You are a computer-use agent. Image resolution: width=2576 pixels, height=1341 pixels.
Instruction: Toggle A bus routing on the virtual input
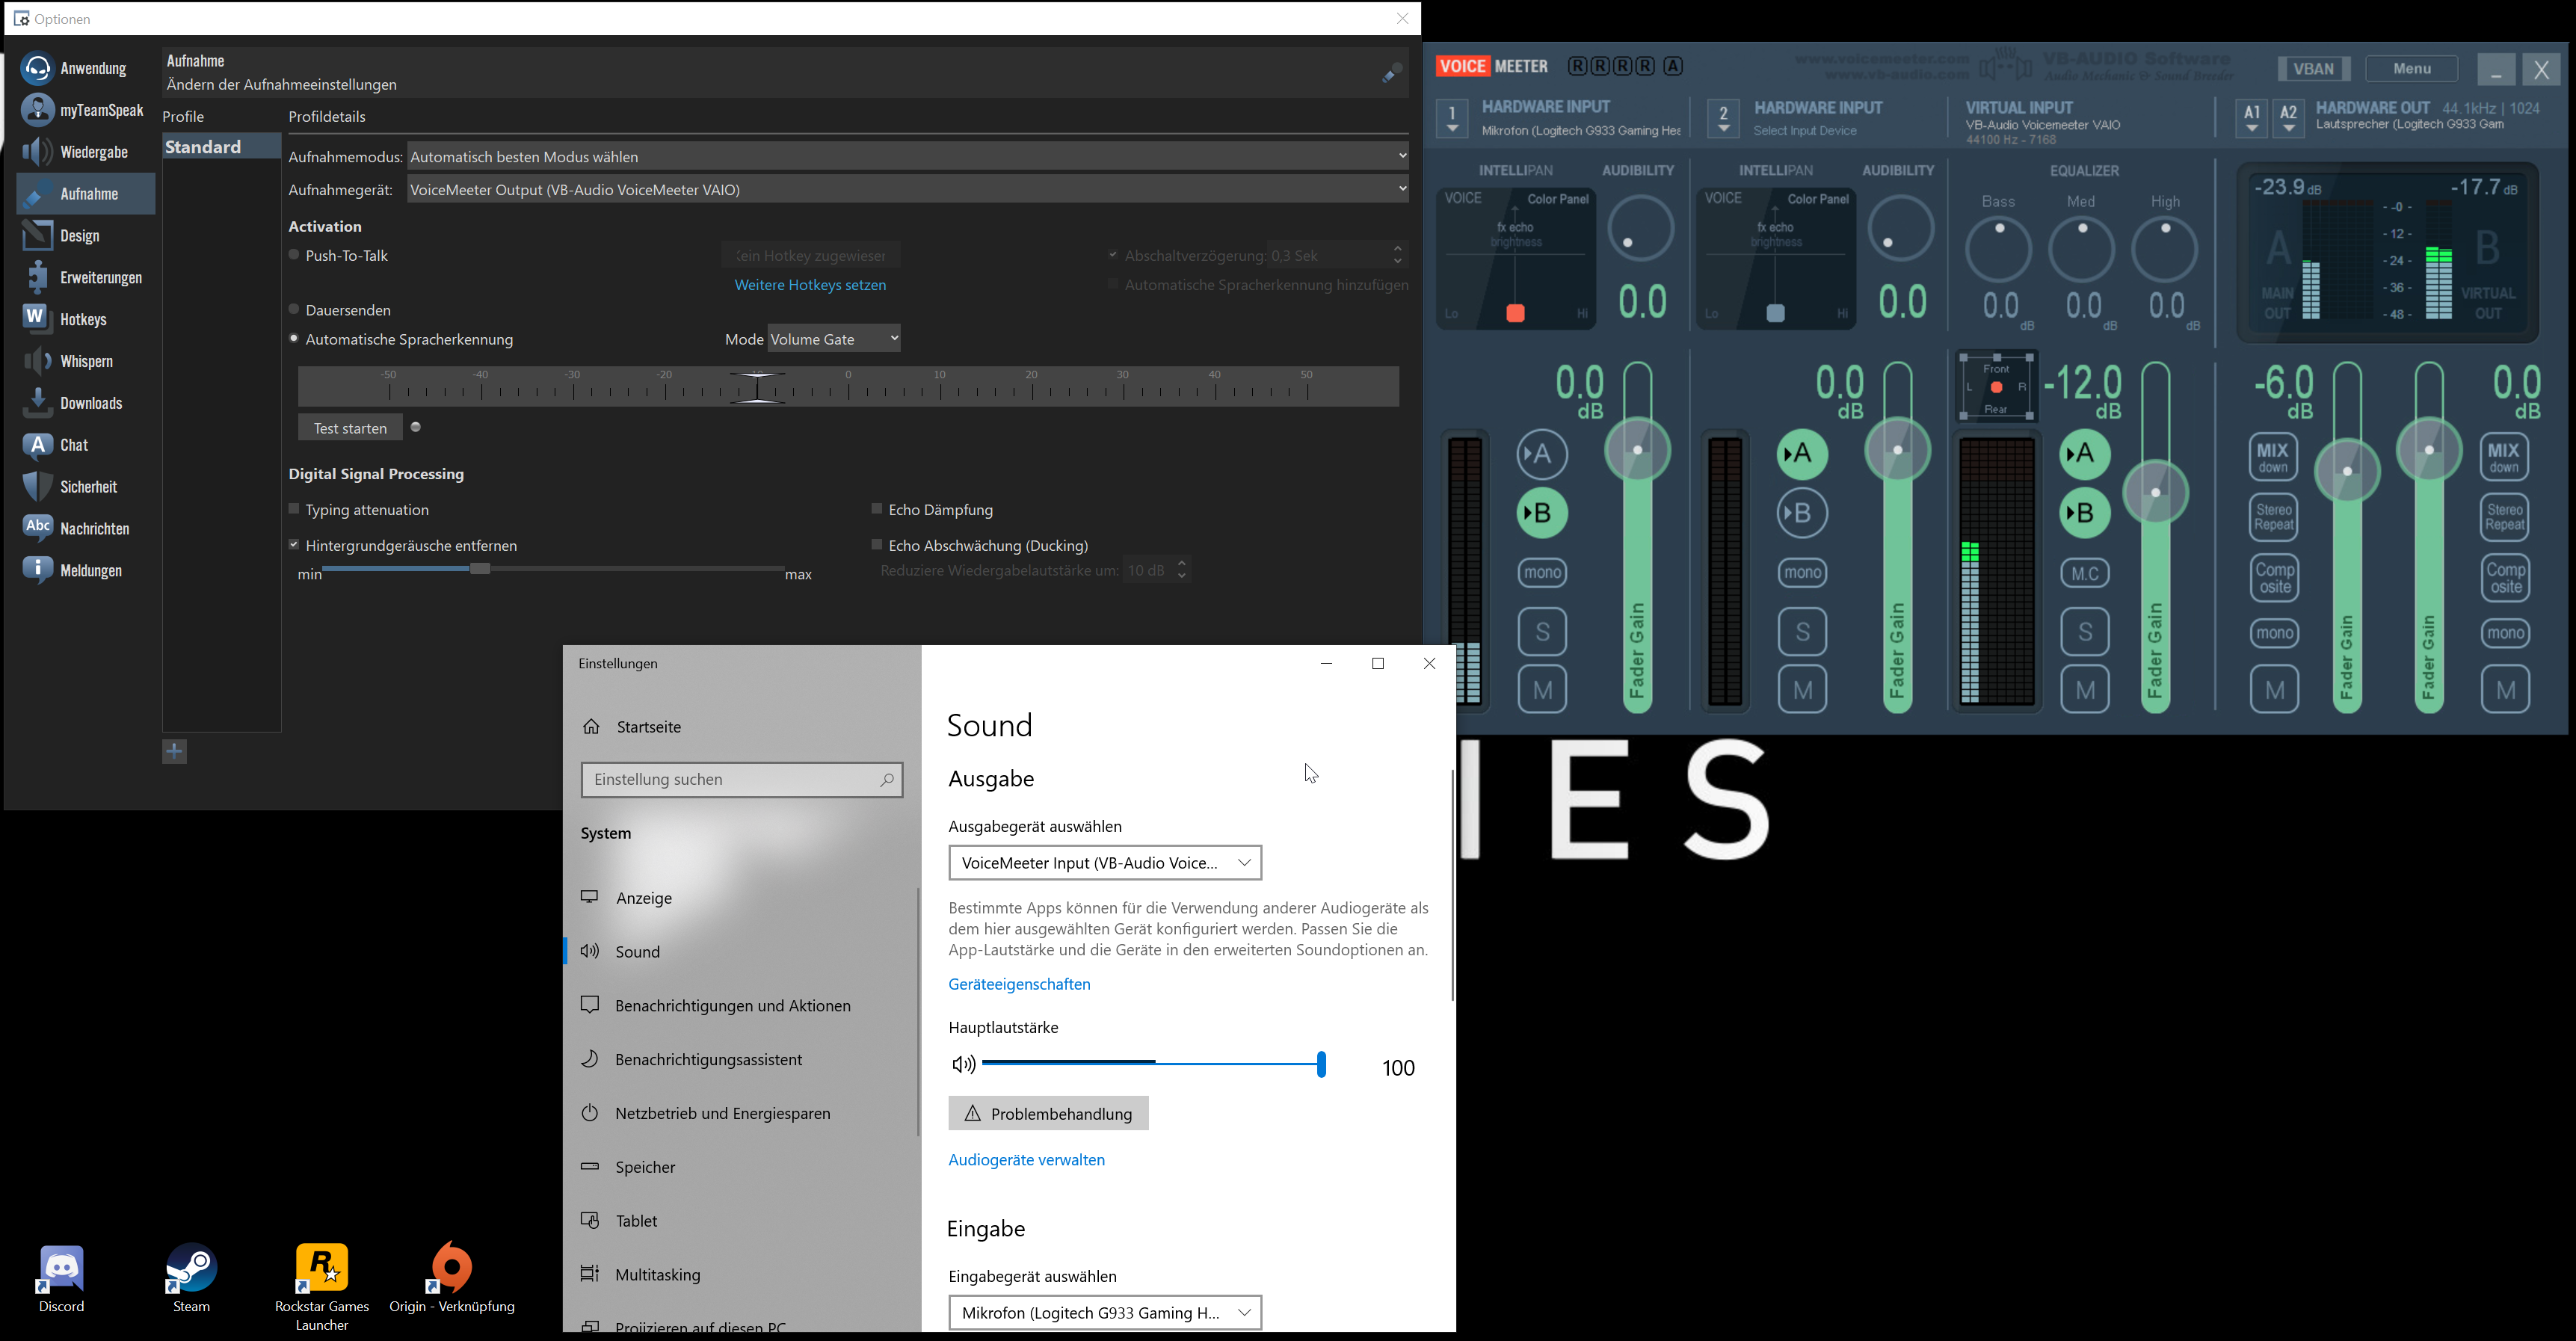point(2084,455)
